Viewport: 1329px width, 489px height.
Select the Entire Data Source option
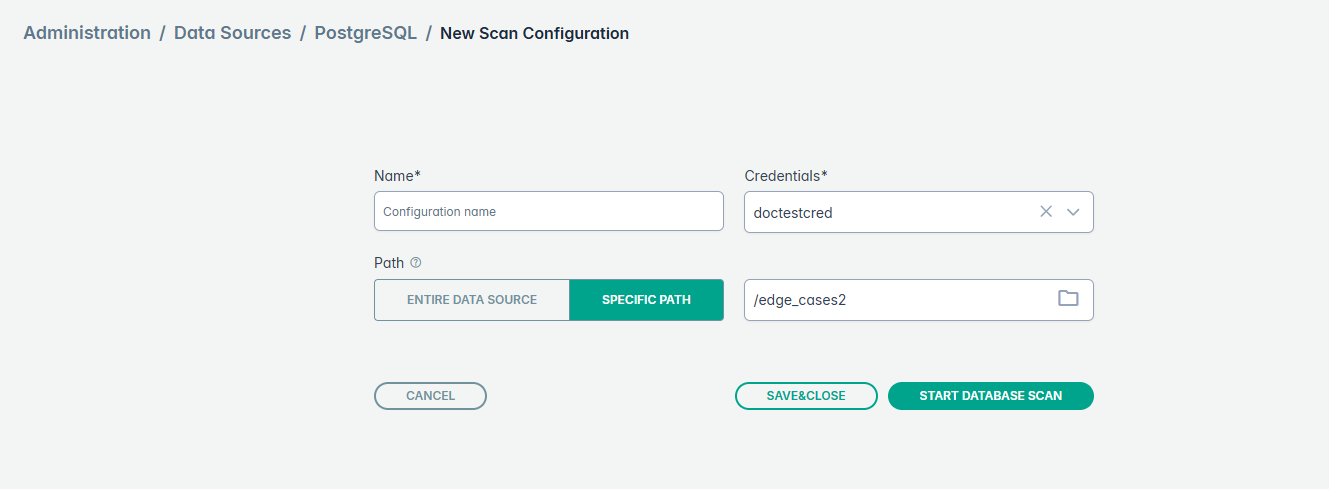(x=472, y=300)
